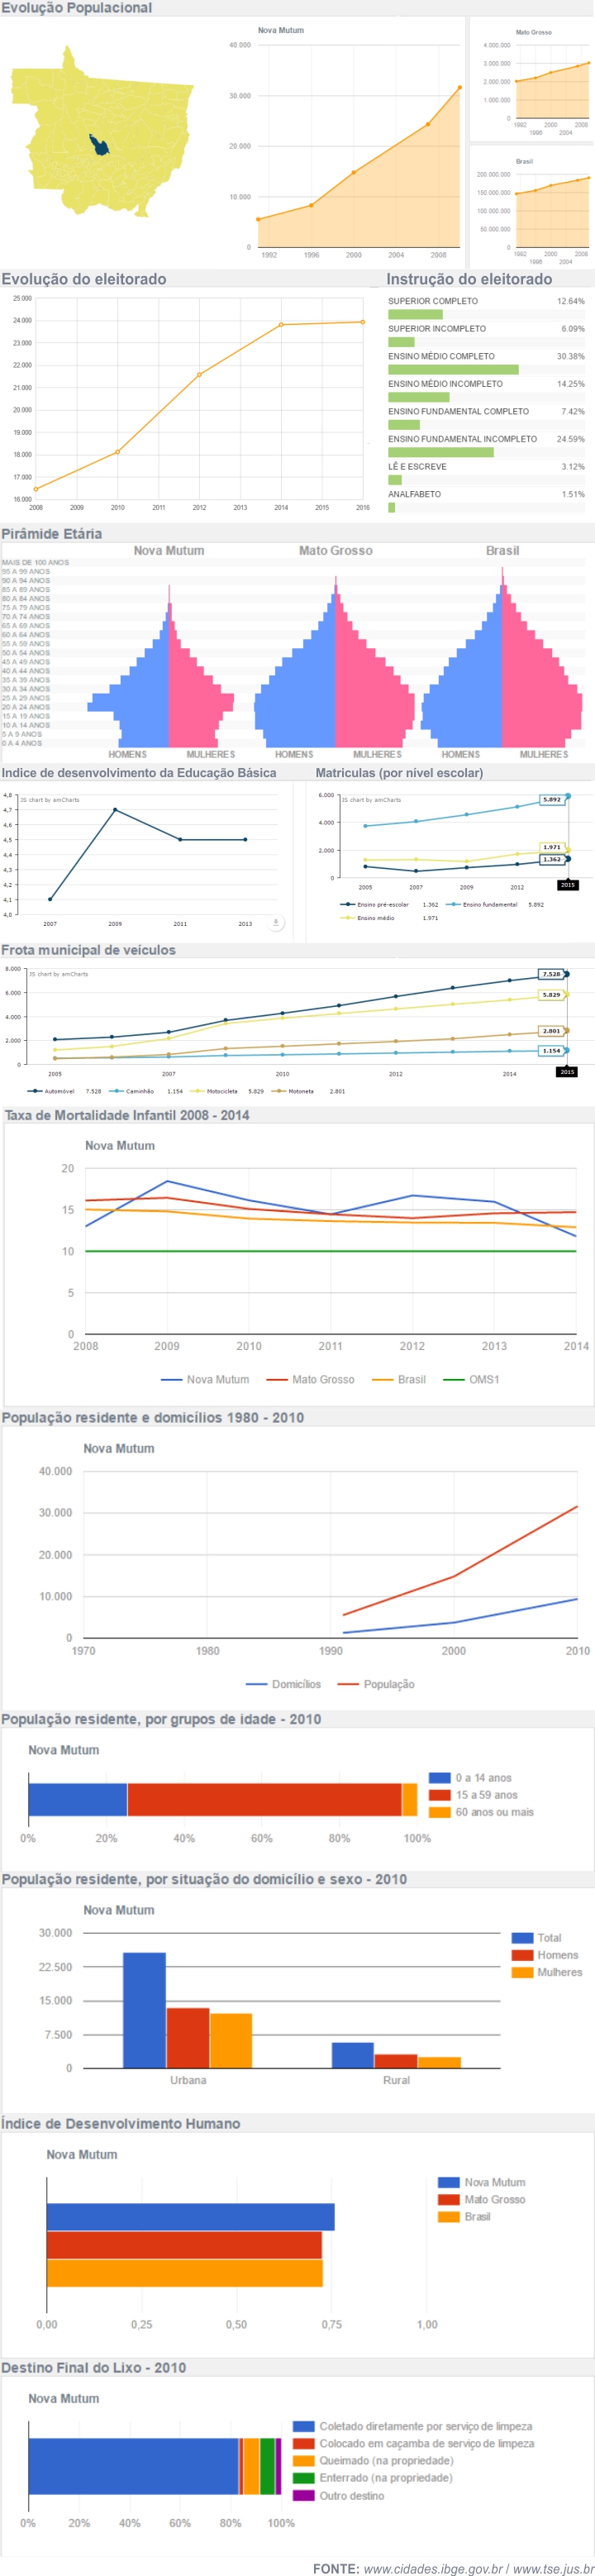Click the round export icon beside IDEB chart
The width and height of the screenshot is (595, 2576).
coord(276,923)
